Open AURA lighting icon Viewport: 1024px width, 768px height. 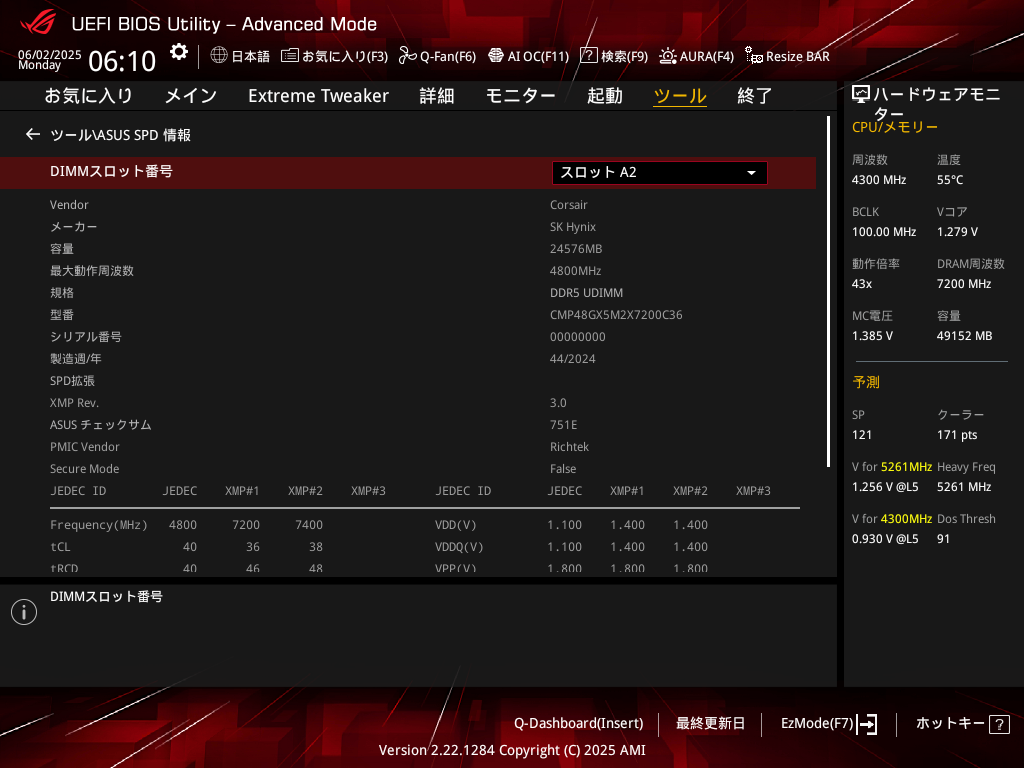tap(667, 56)
